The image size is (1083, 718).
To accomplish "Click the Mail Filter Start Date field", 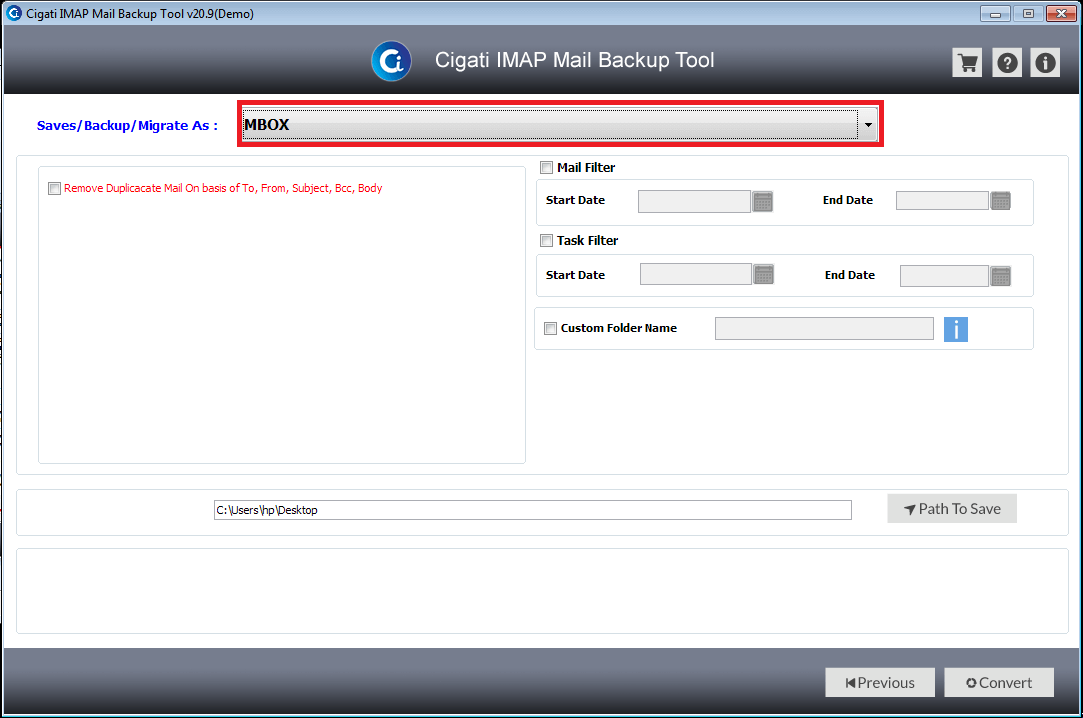I will tap(694, 202).
